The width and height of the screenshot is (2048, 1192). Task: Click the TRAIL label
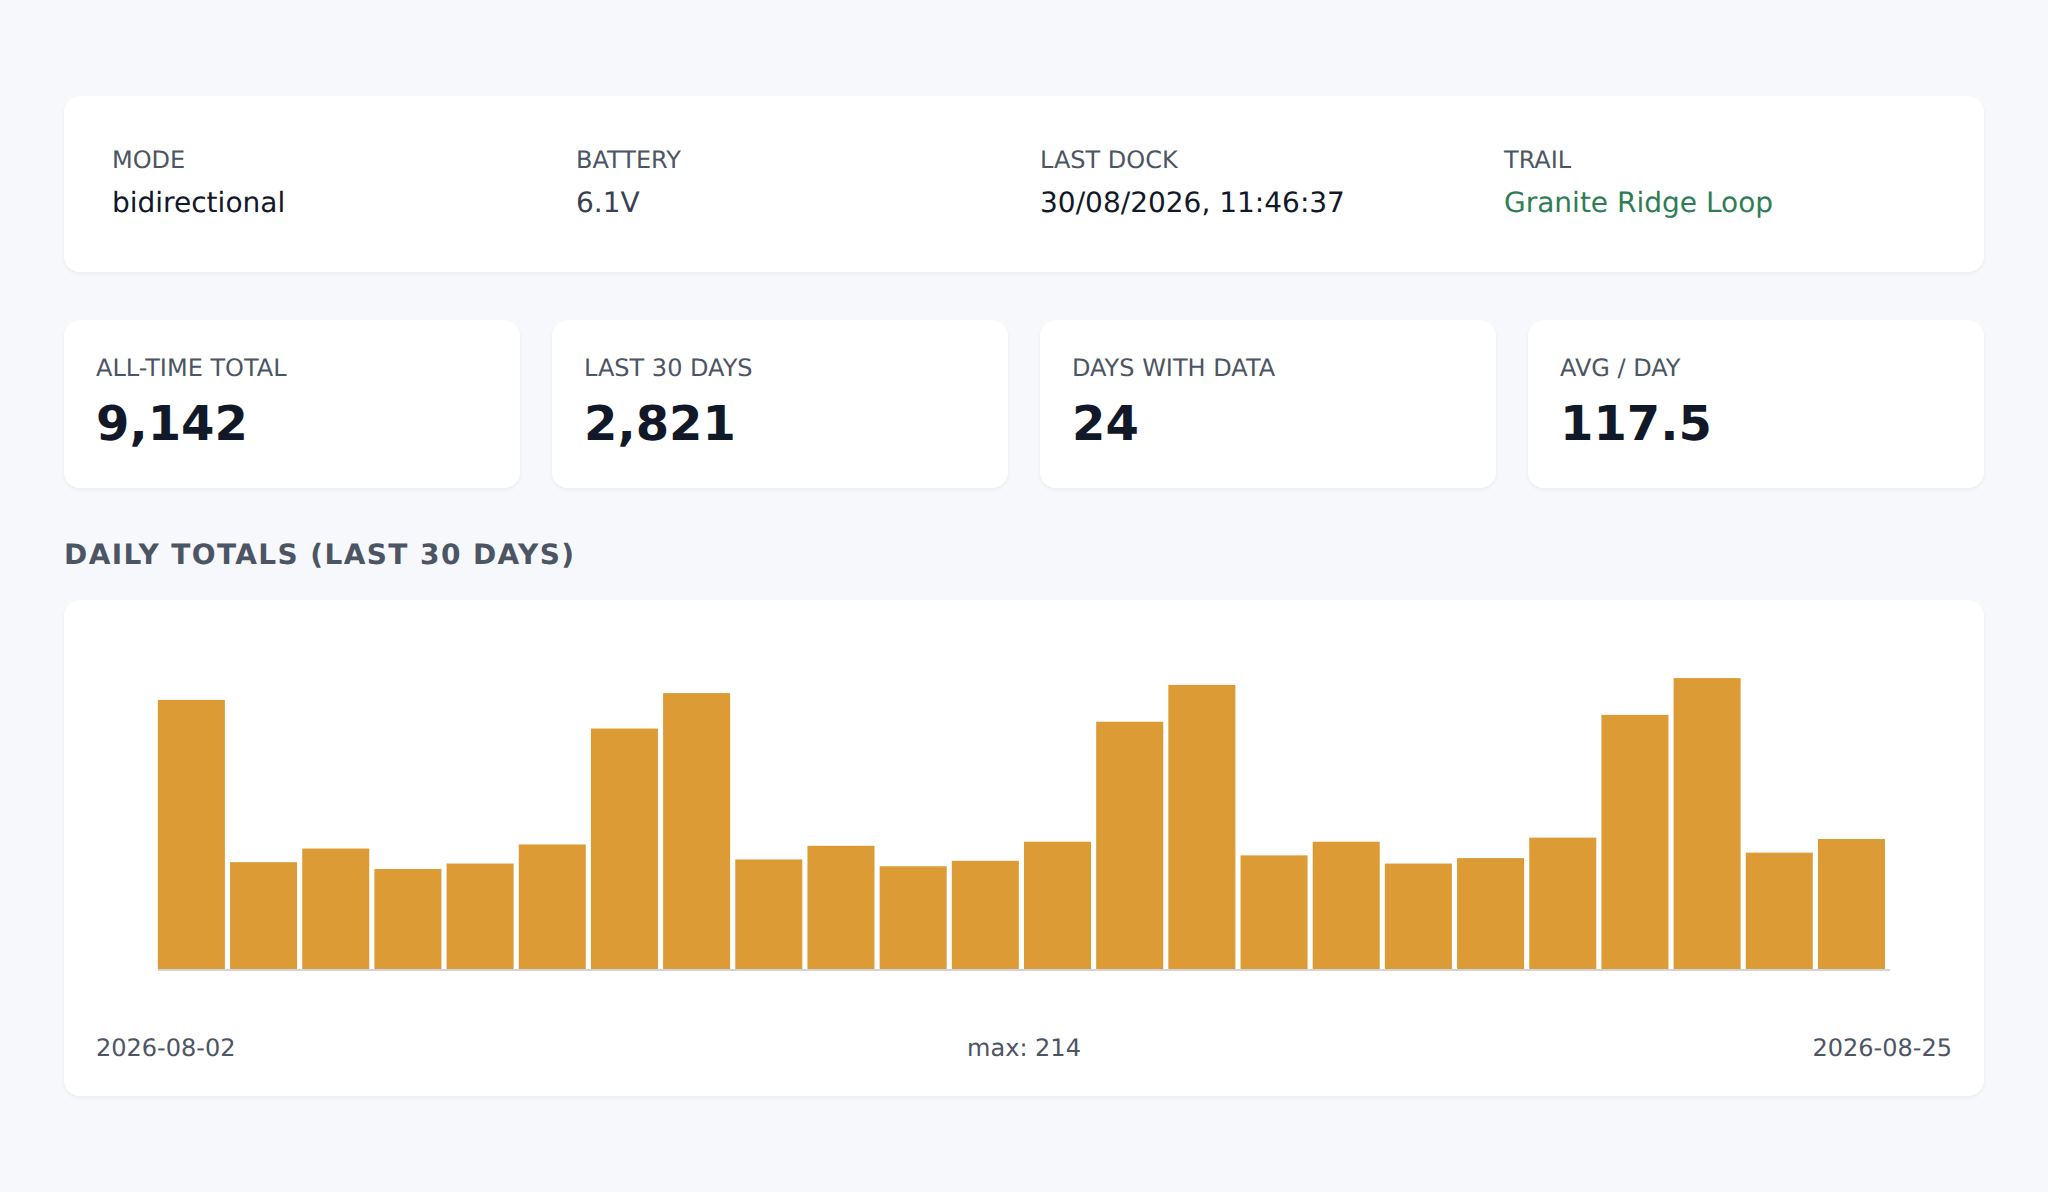1537,160
